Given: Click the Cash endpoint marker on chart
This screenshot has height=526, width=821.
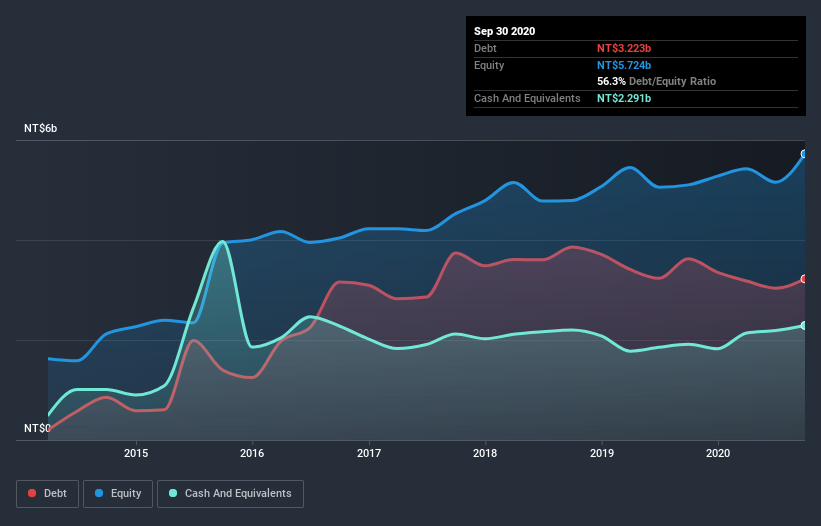Looking at the screenshot, I should (804, 326).
